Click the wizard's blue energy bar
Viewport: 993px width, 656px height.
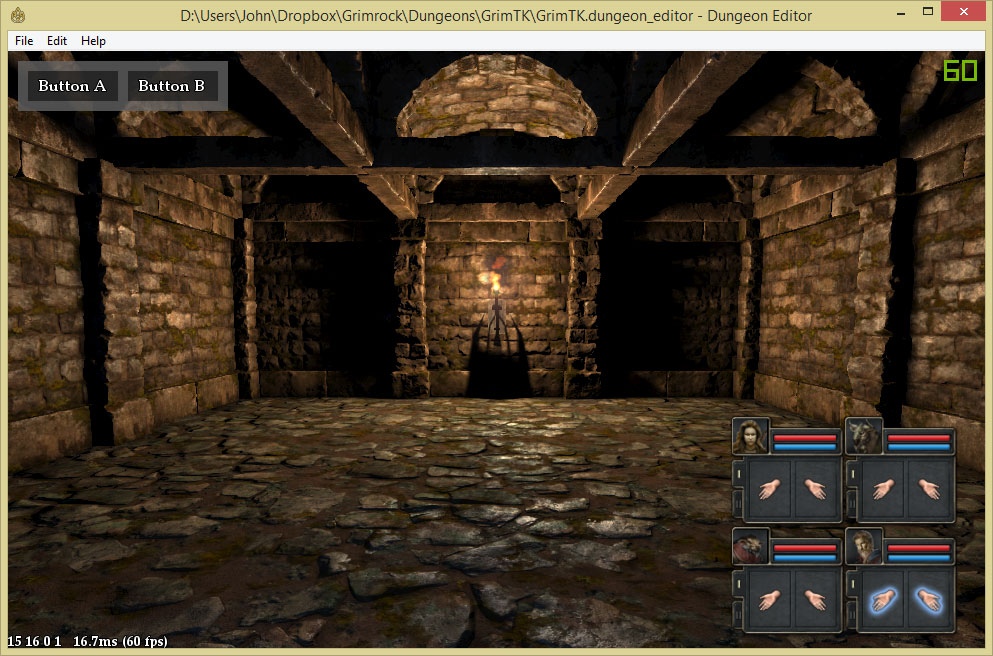pos(919,558)
